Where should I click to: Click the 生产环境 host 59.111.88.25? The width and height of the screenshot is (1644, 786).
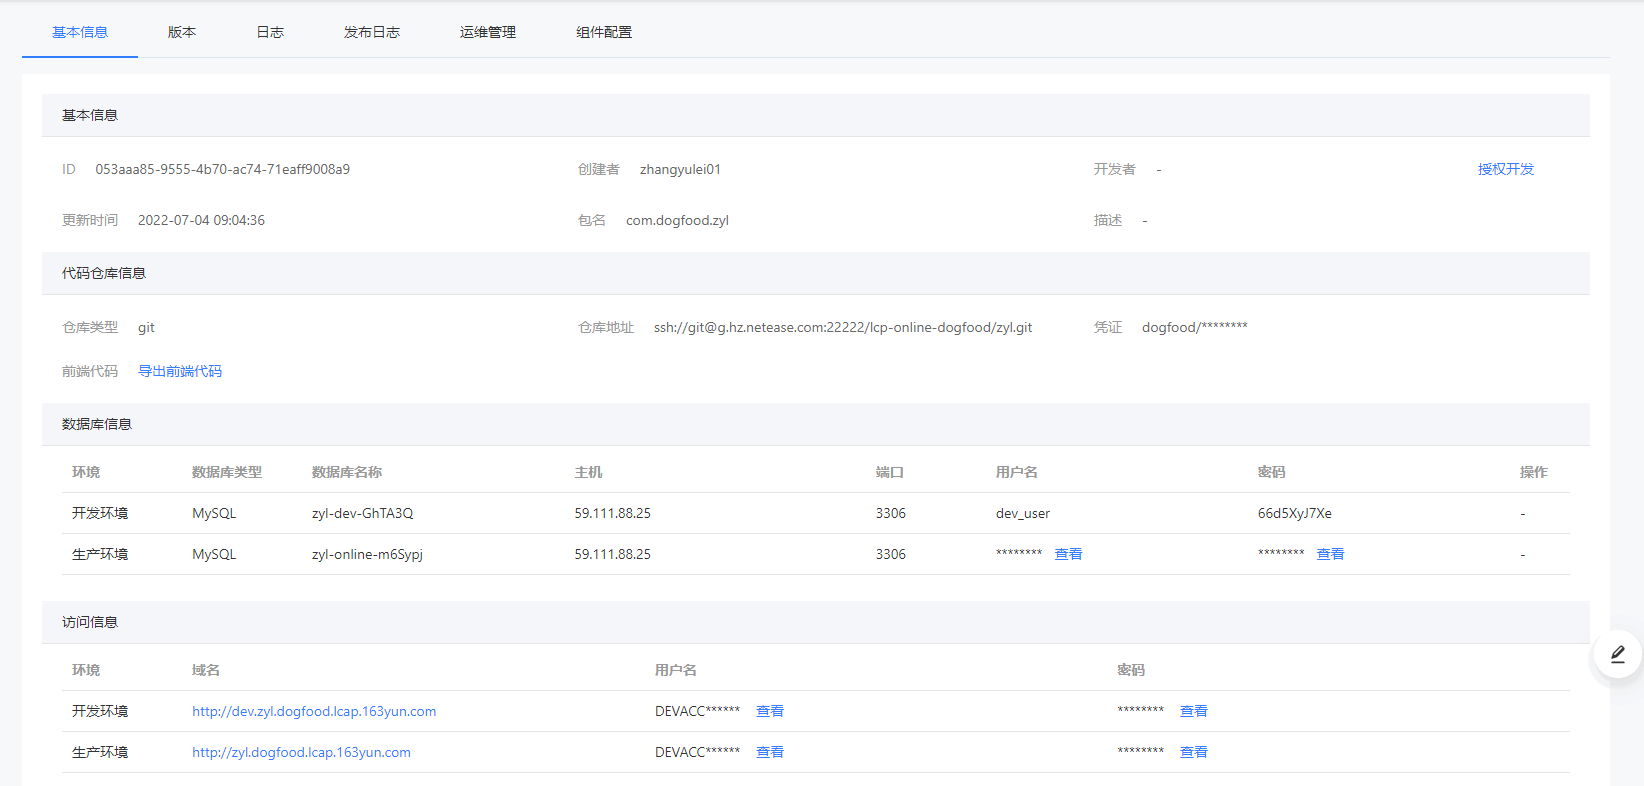(x=612, y=554)
